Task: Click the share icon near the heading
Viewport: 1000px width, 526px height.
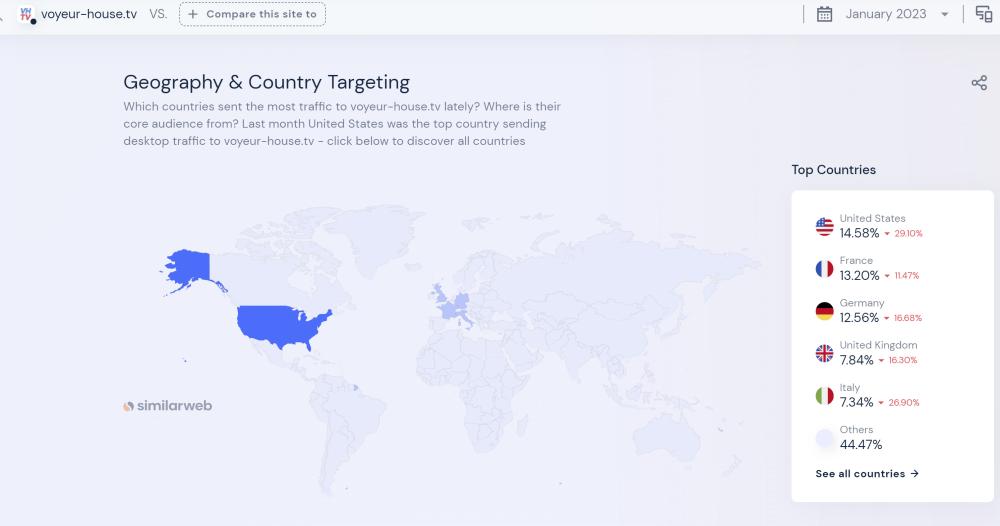Action: 979,83
